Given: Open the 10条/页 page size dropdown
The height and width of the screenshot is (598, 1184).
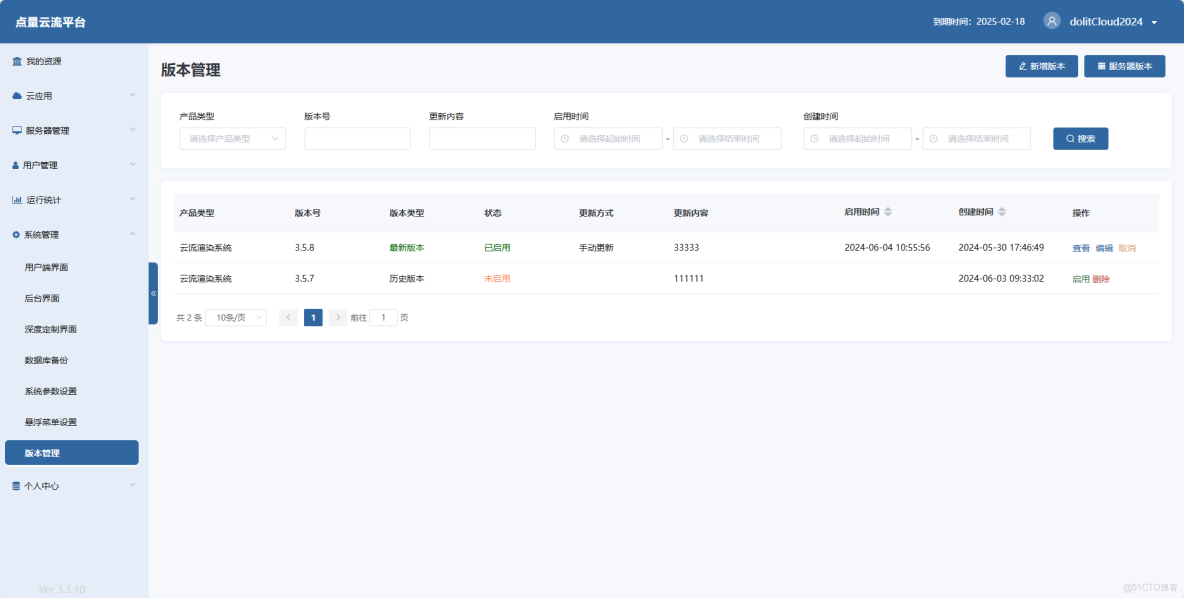Looking at the screenshot, I should (236, 318).
